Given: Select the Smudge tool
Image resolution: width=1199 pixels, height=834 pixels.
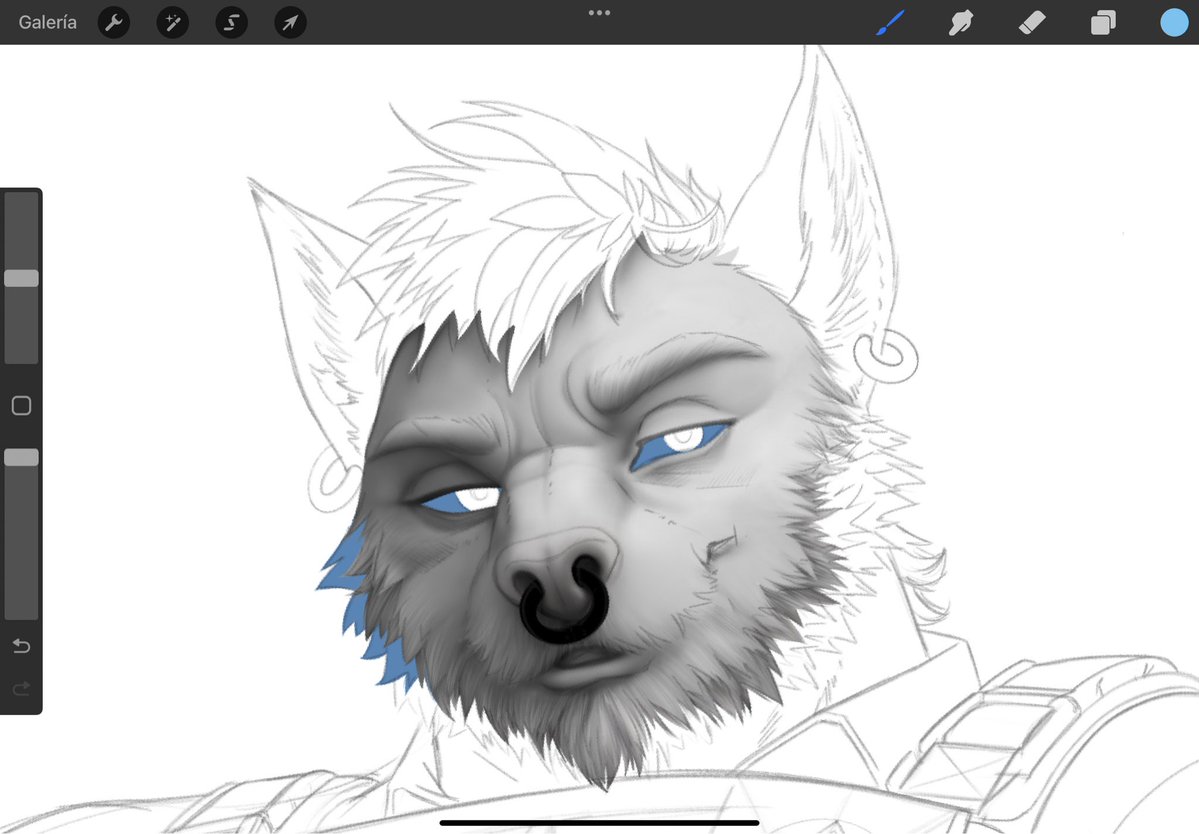Looking at the screenshot, I should (x=961, y=22).
